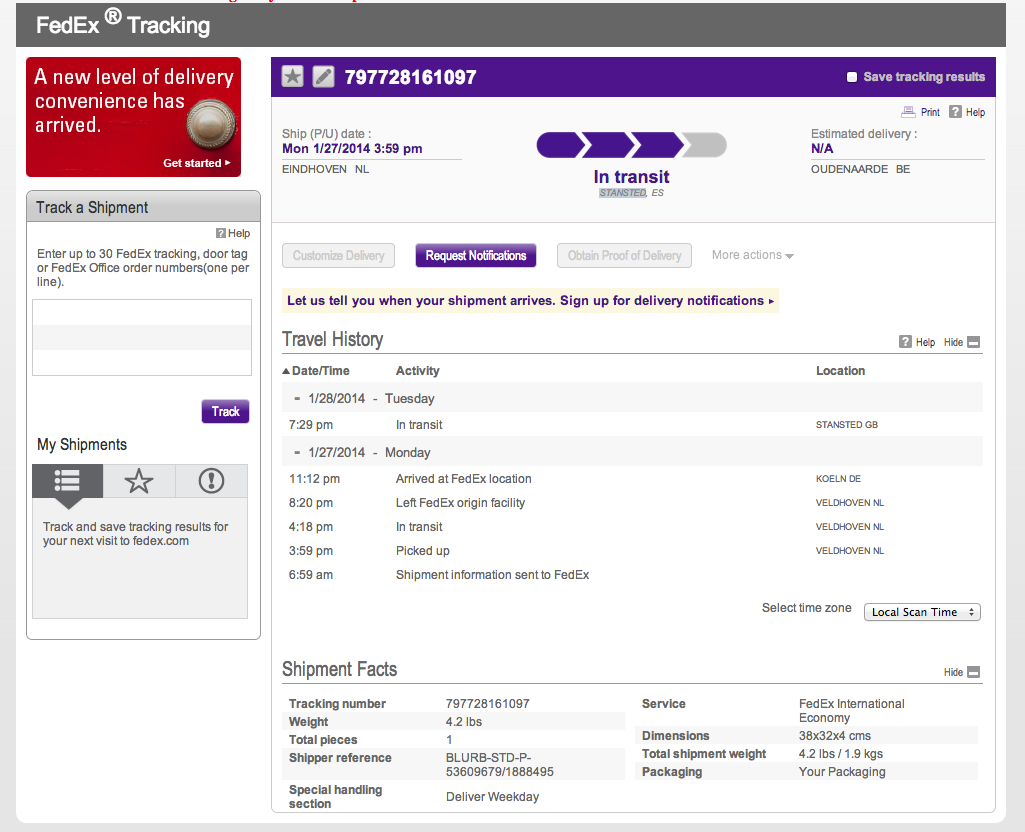Click the Hide link for Shipment Facts
Viewport: 1025px width, 832px height.
pyautogui.click(x=953, y=672)
